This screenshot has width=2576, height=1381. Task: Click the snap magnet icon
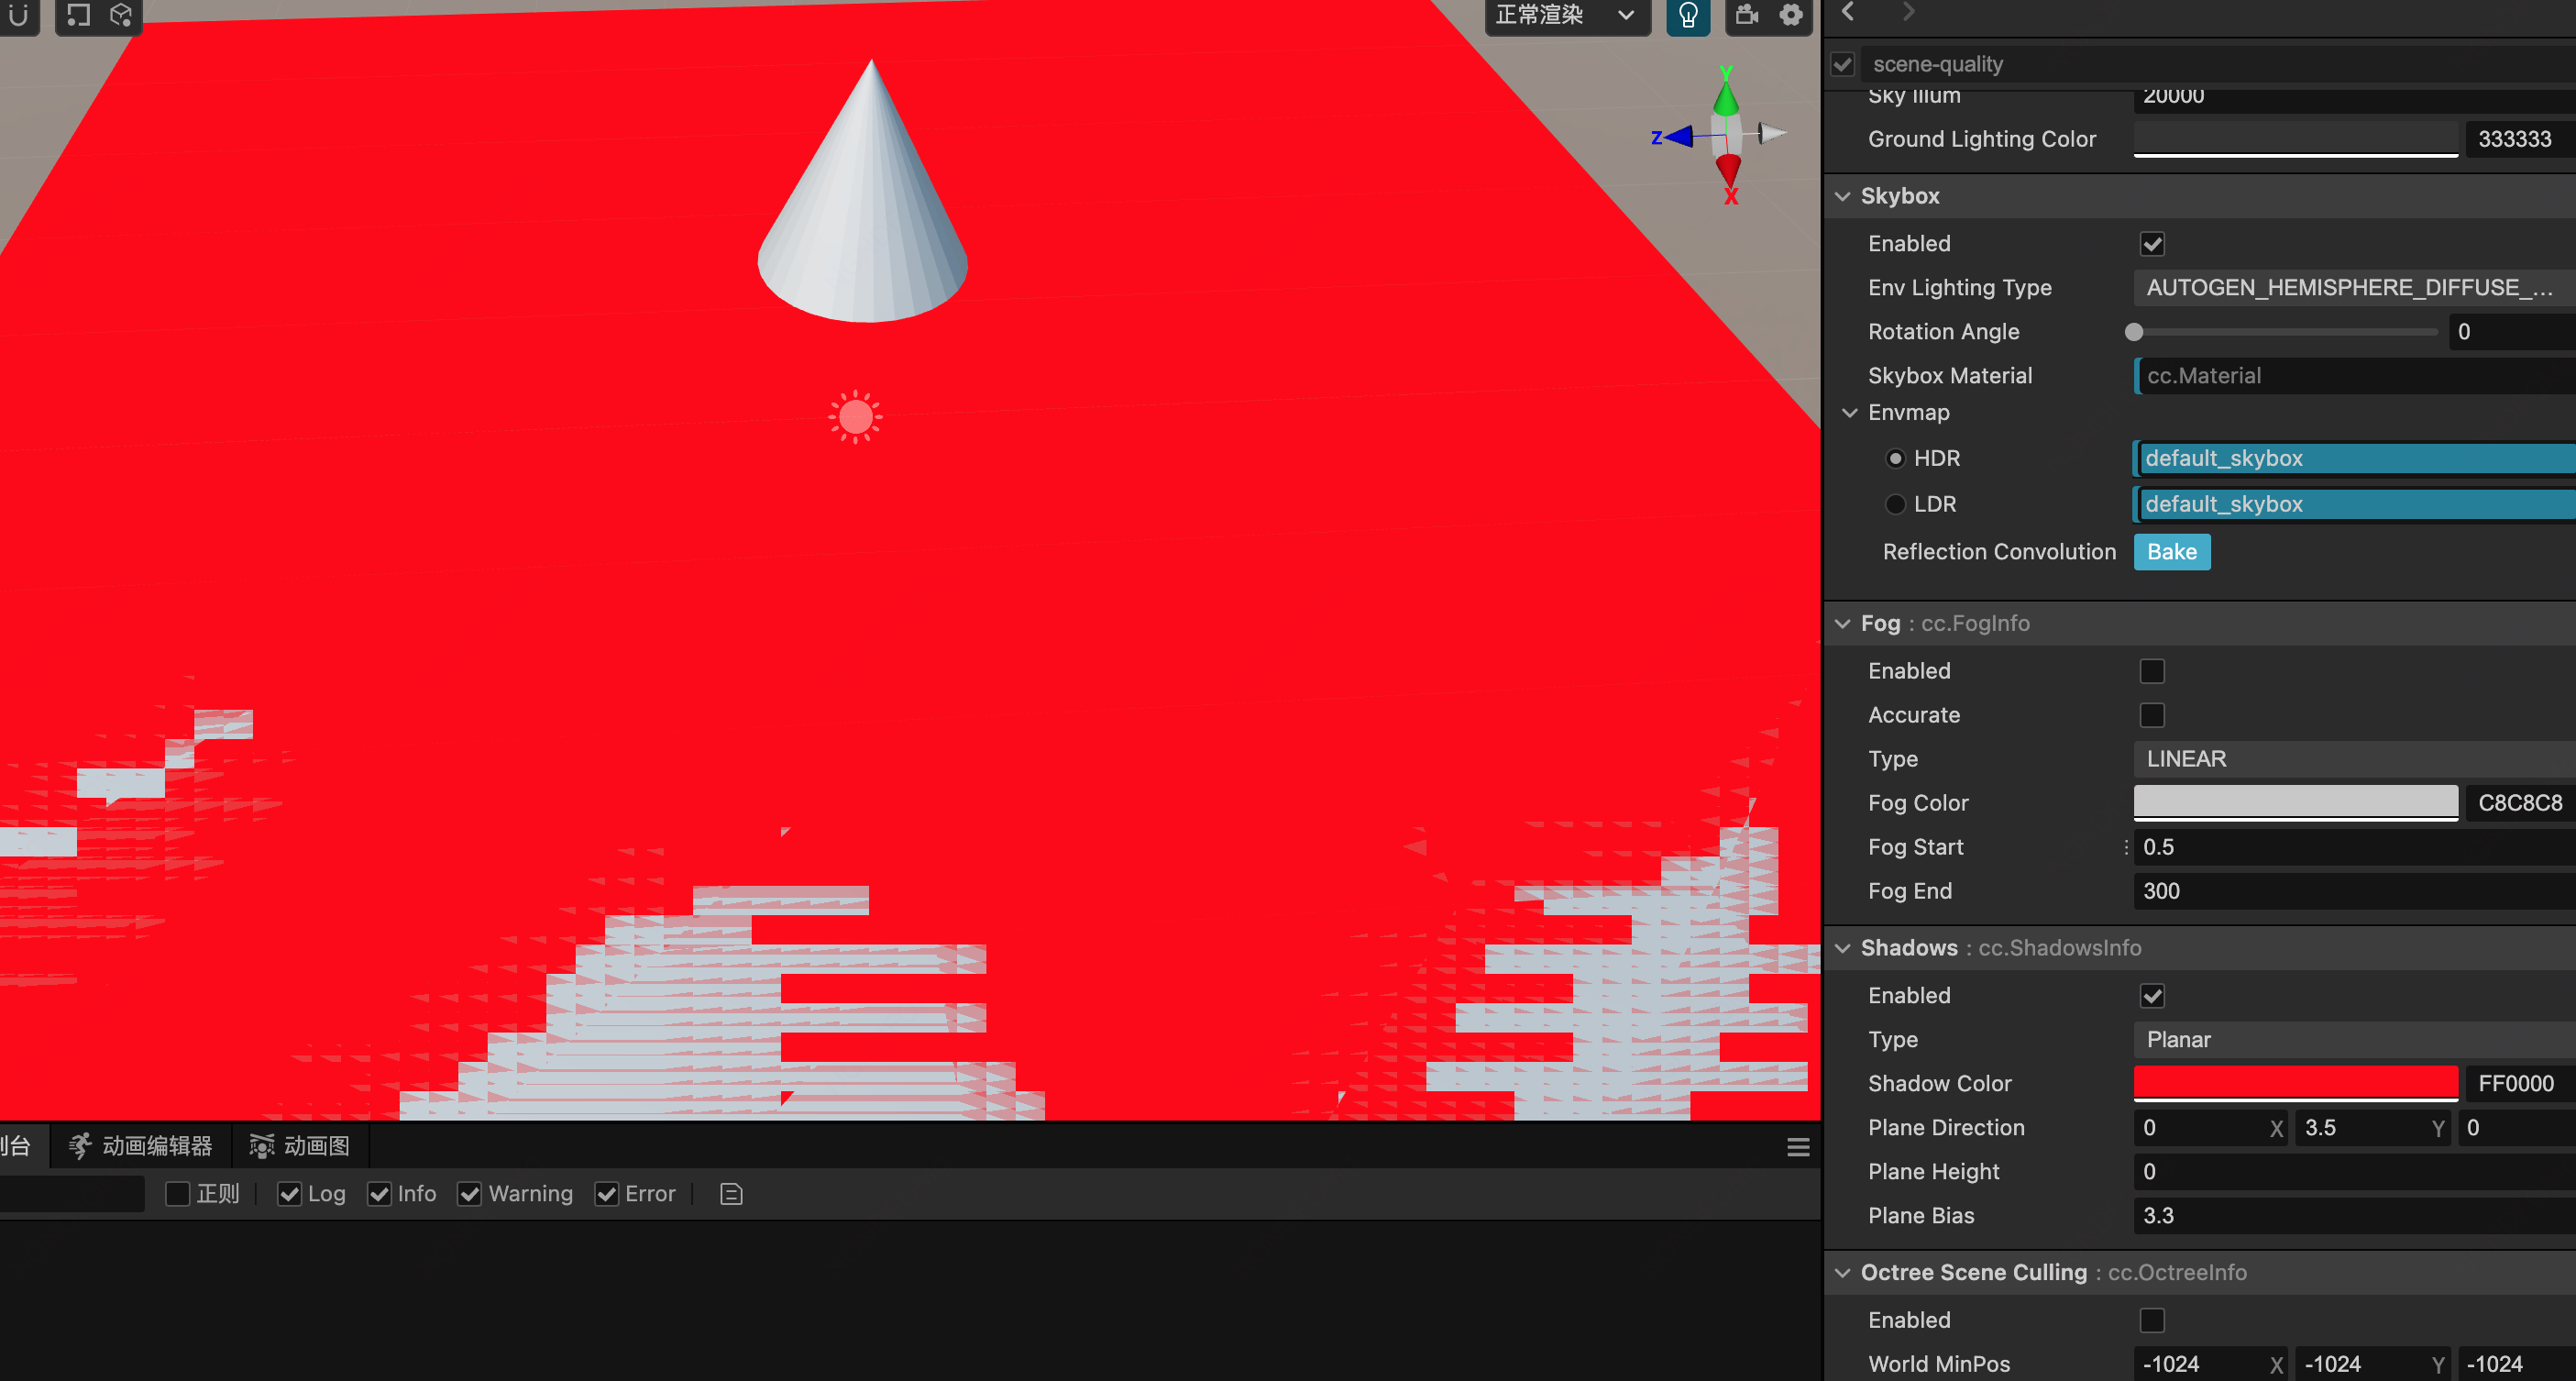18,16
